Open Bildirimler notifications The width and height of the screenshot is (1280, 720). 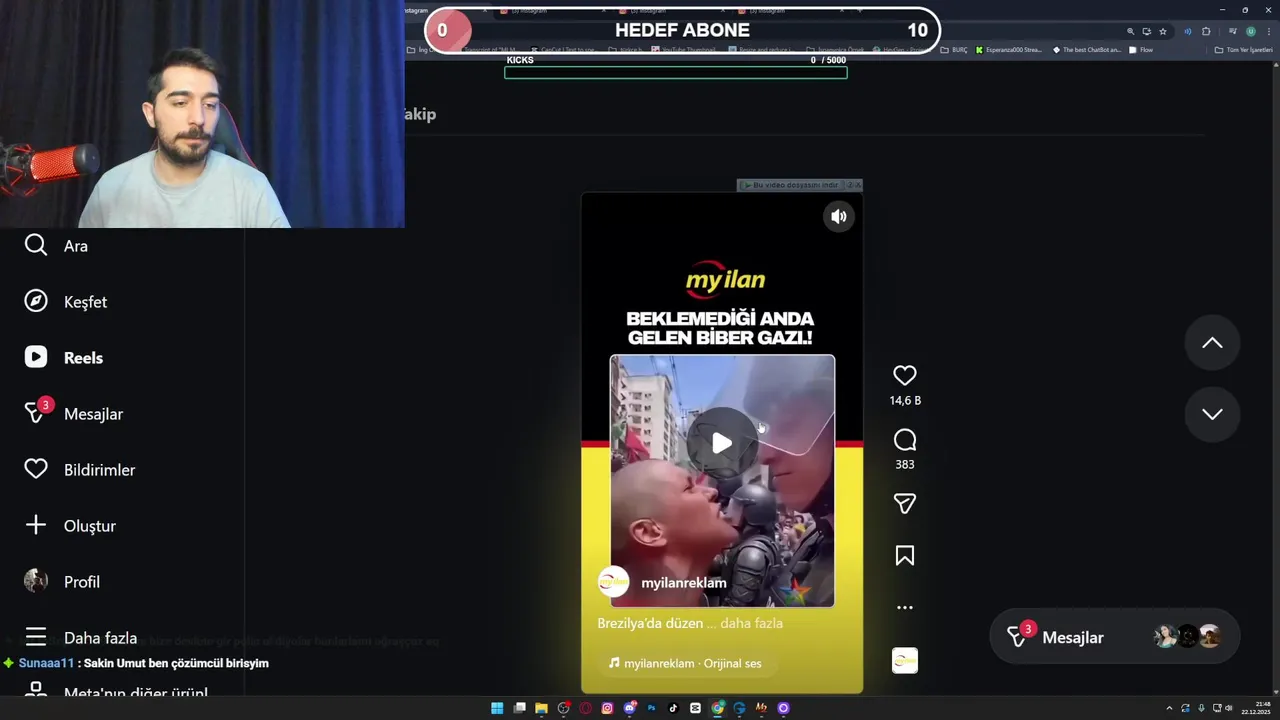pyautogui.click(x=79, y=469)
